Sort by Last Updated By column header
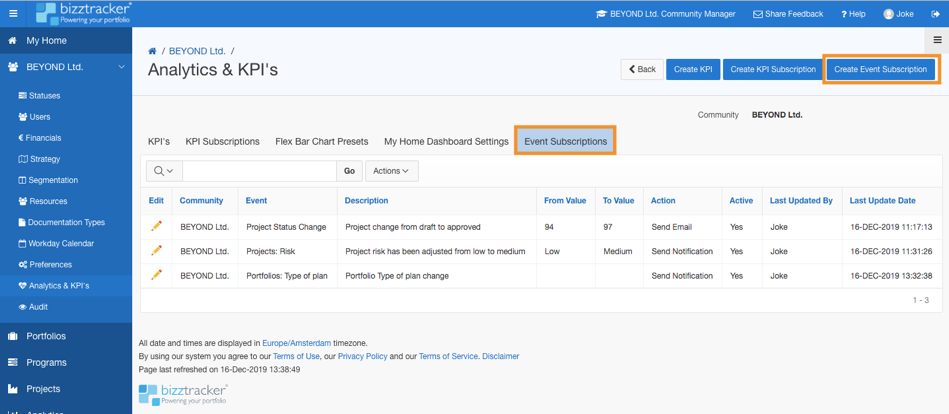Image resolution: width=949 pixels, height=414 pixels. 801,200
